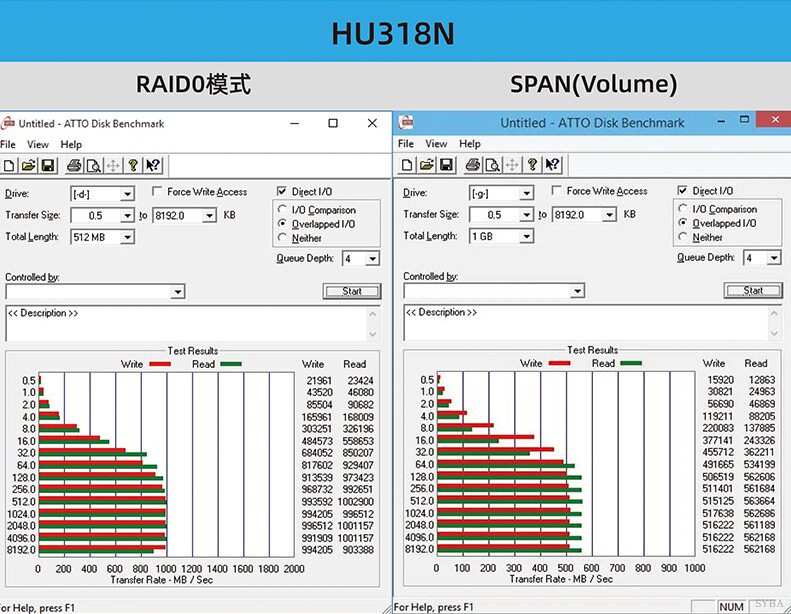Click Open folder icon in RAID0 window toolbar
This screenshot has height=614, width=791.
[28, 165]
